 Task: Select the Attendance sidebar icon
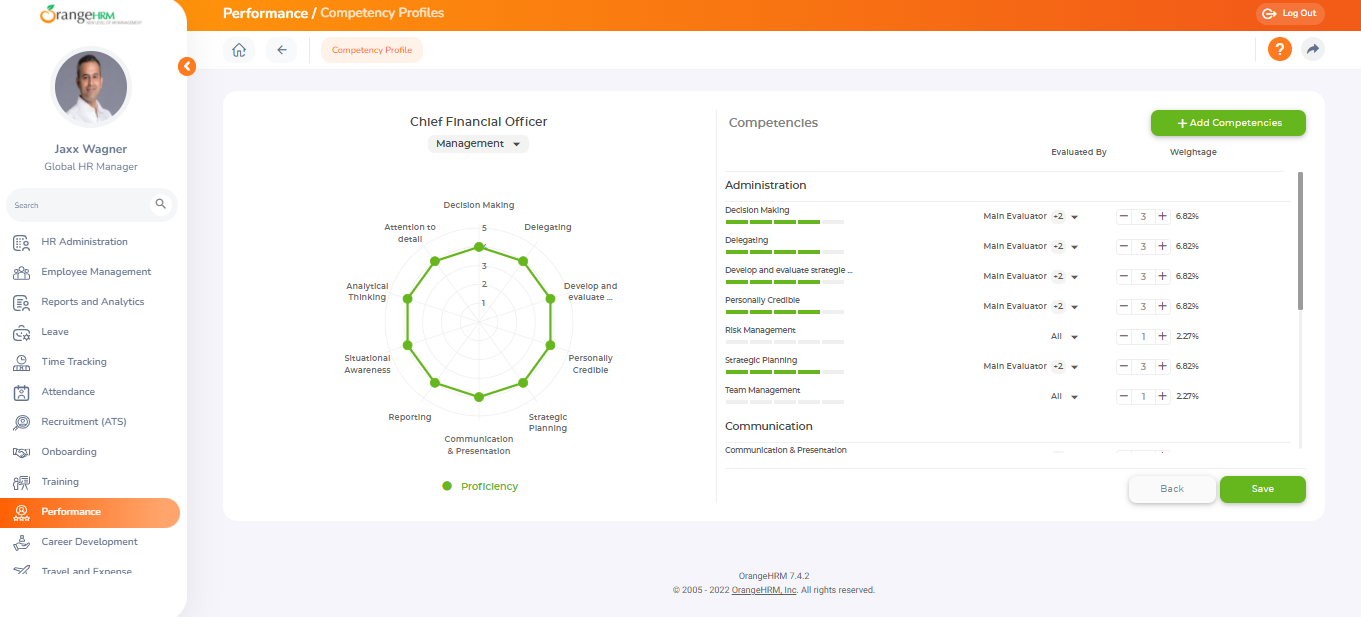pyautogui.click(x=19, y=391)
